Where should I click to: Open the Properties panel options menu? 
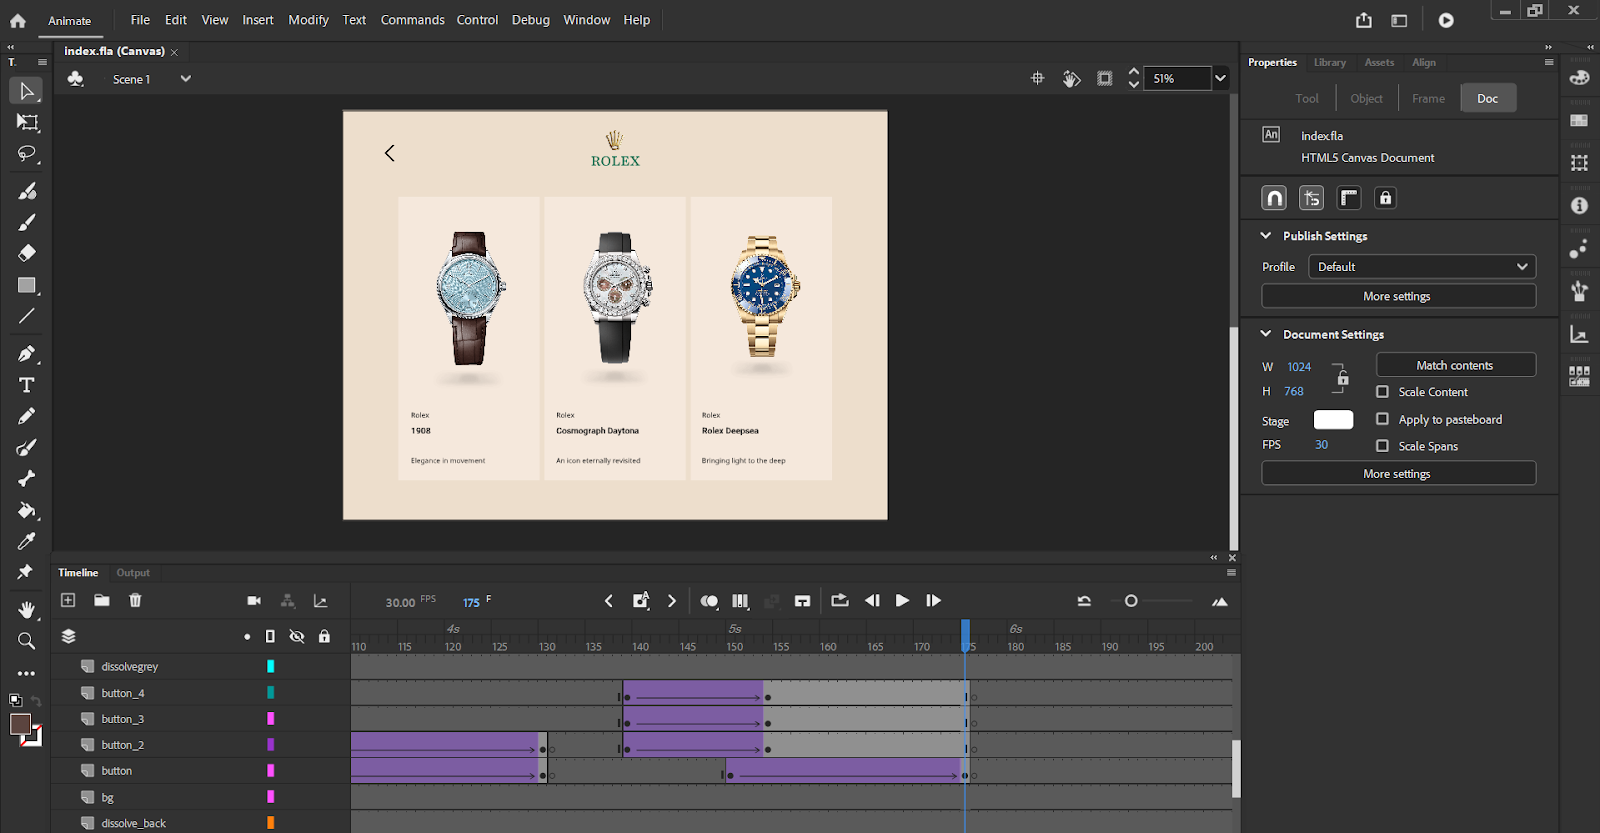(x=1549, y=62)
